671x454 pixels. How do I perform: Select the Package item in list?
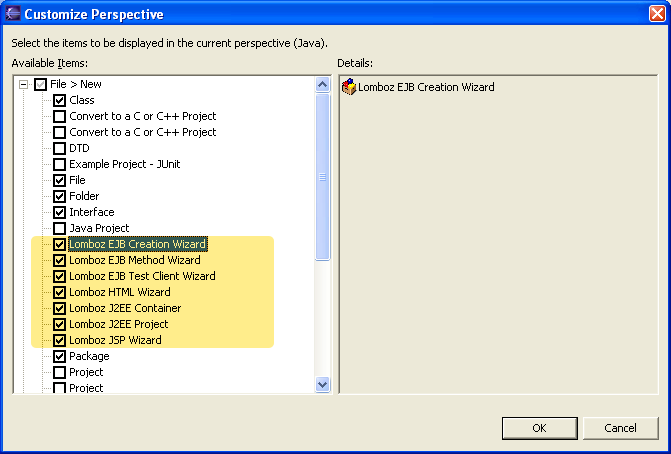[x=89, y=356]
